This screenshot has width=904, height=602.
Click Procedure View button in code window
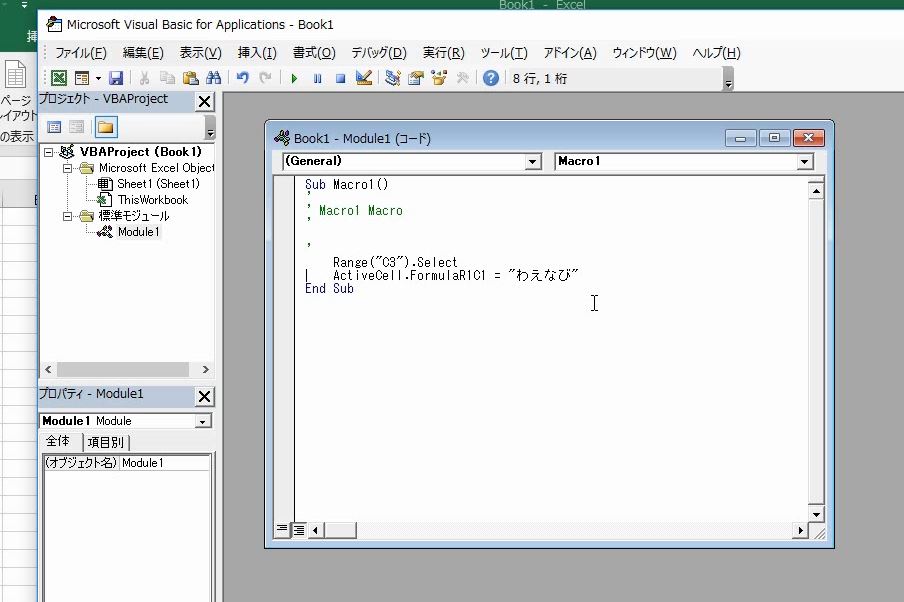click(281, 529)
